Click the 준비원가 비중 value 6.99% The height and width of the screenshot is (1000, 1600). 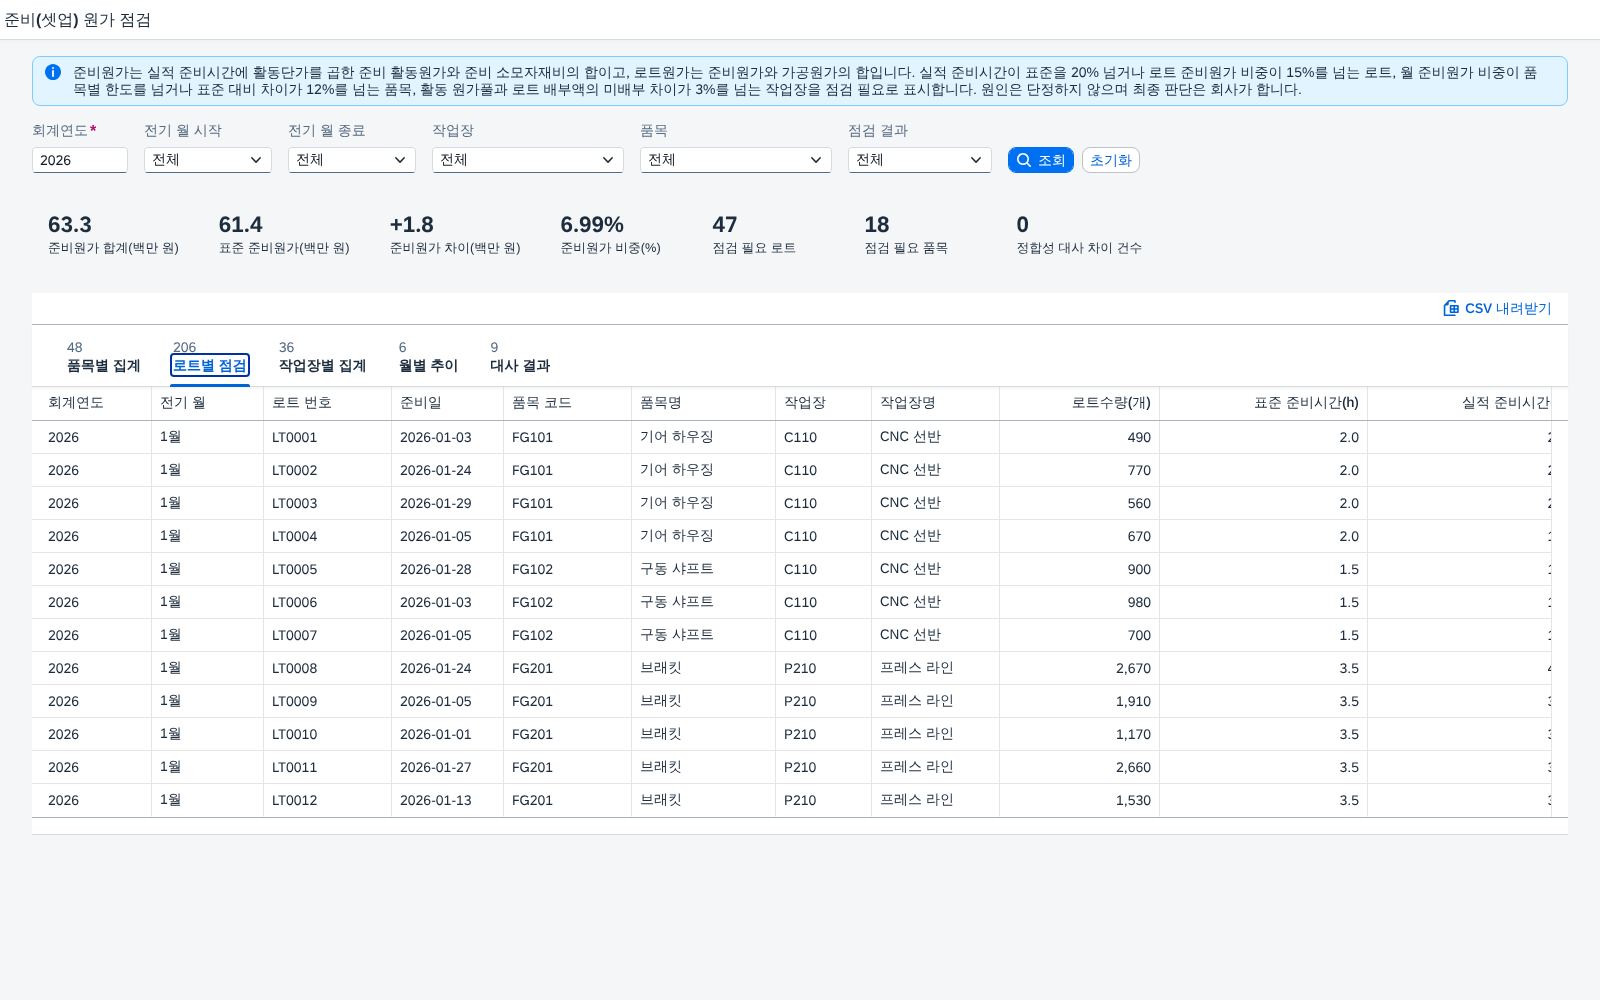point(592,225)
